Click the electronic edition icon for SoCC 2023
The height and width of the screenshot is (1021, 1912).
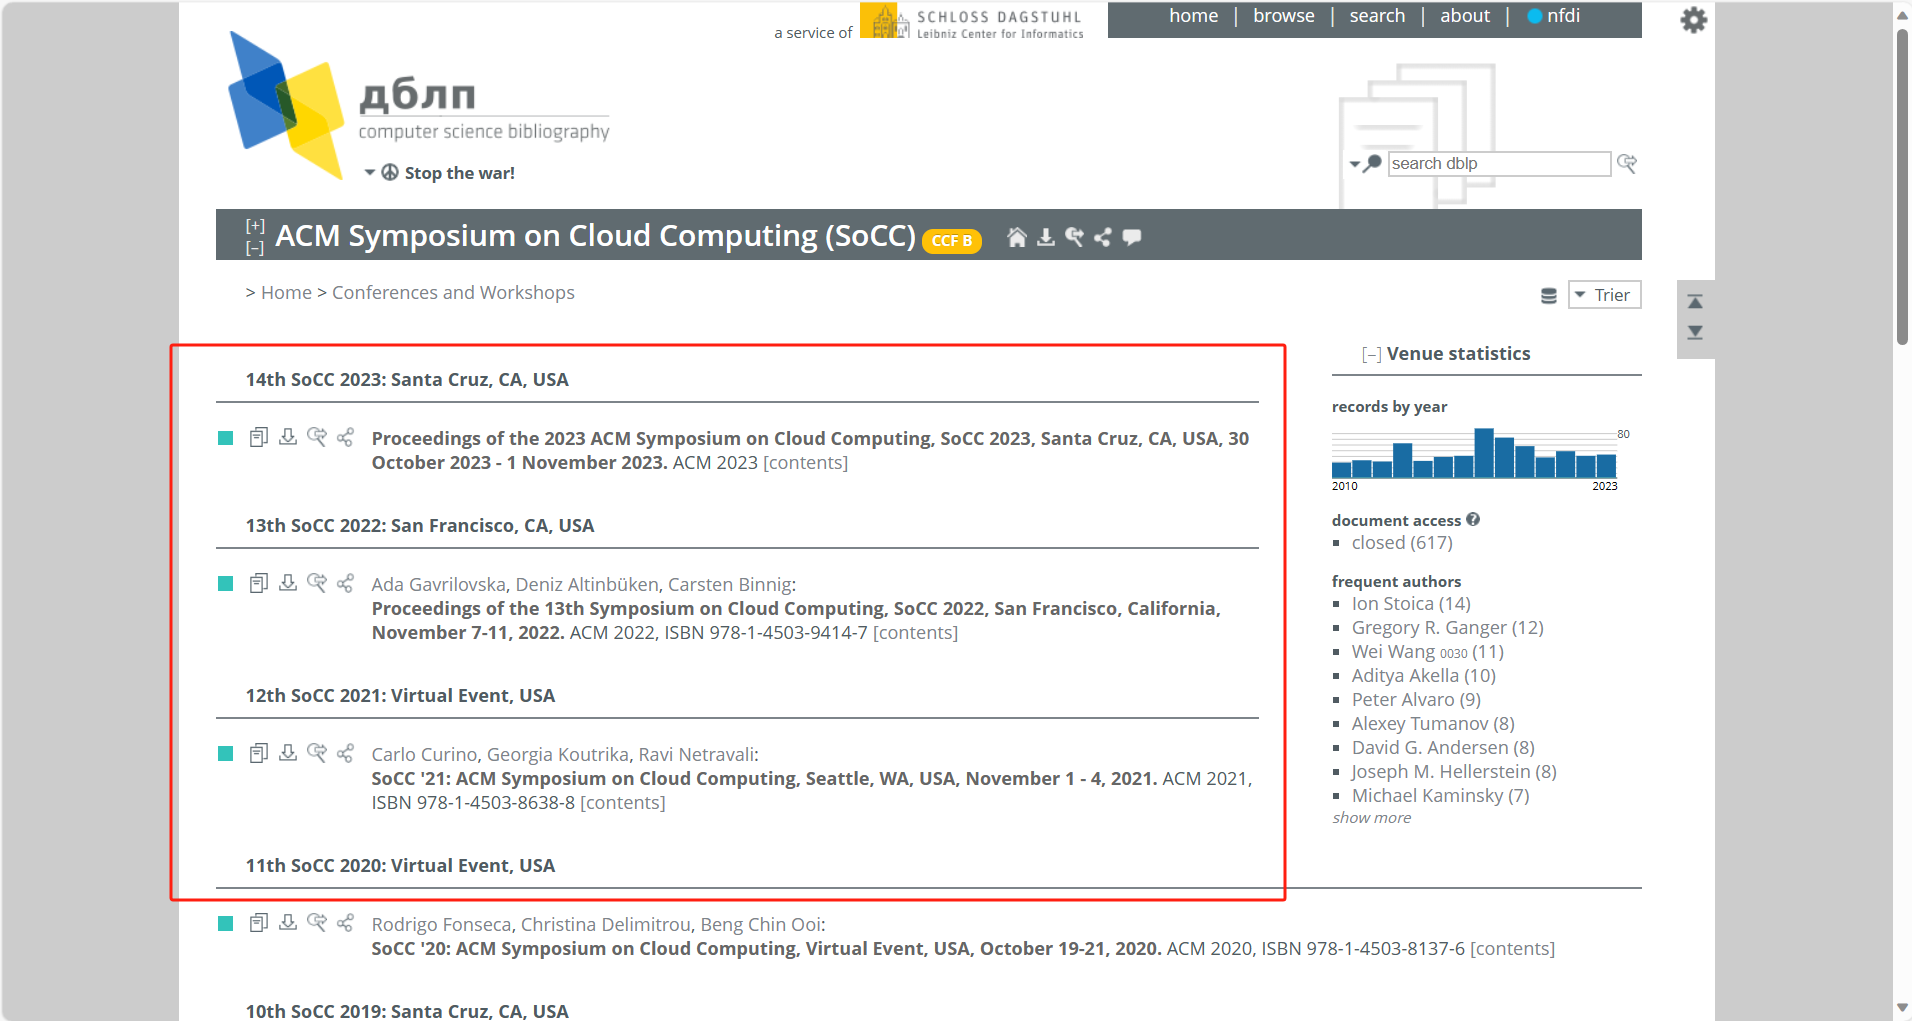259,437
